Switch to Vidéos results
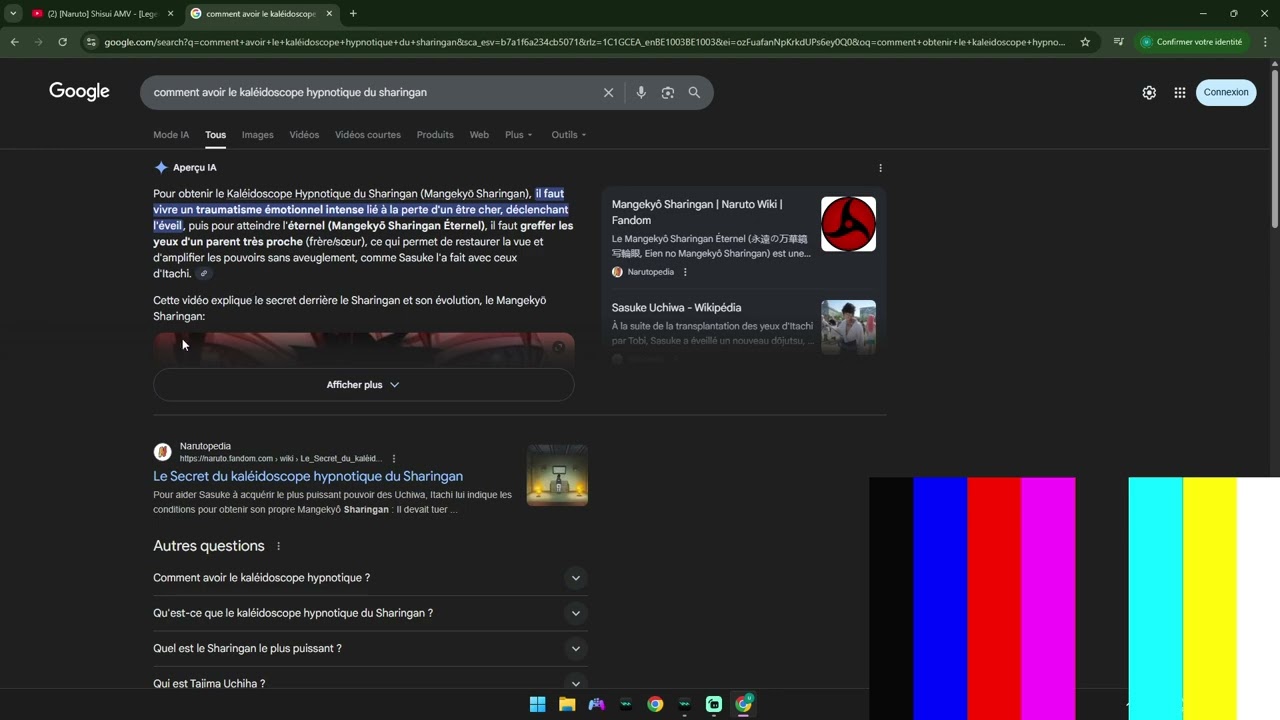1280x720 pixels. coord(304,135)
